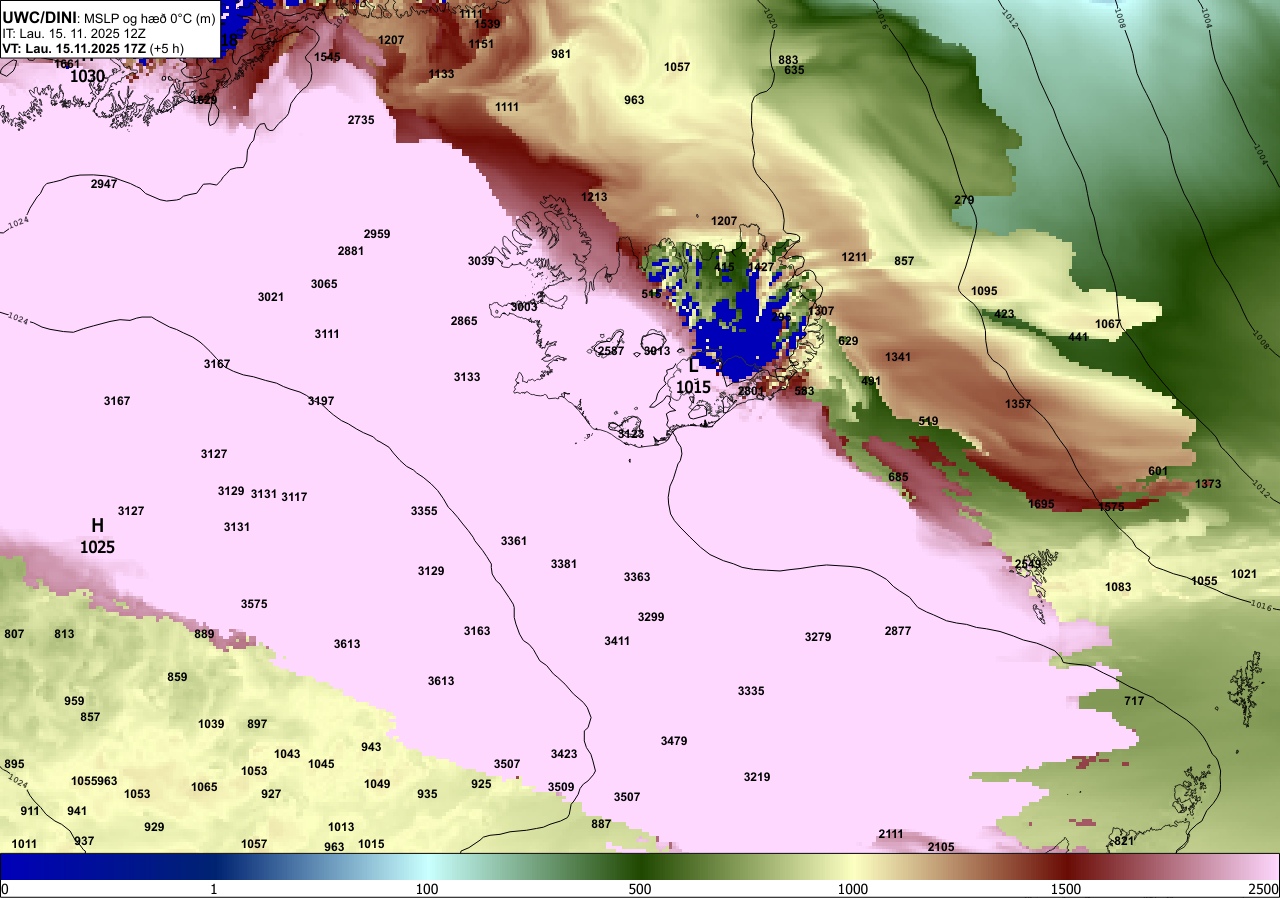Click the 3021 height value
1280x898 pixels.
271,297
